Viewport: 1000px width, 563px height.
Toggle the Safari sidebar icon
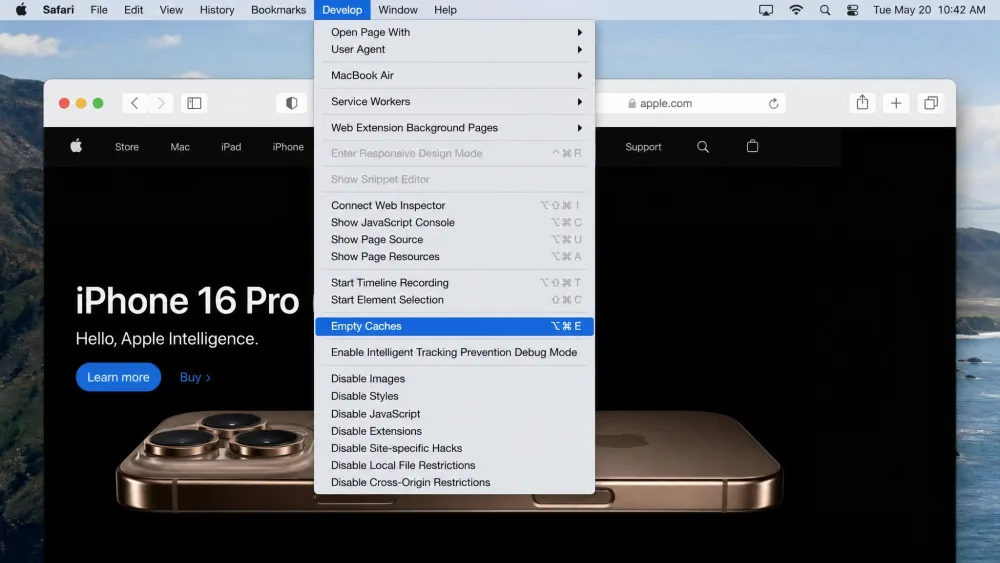click(195, 103)
